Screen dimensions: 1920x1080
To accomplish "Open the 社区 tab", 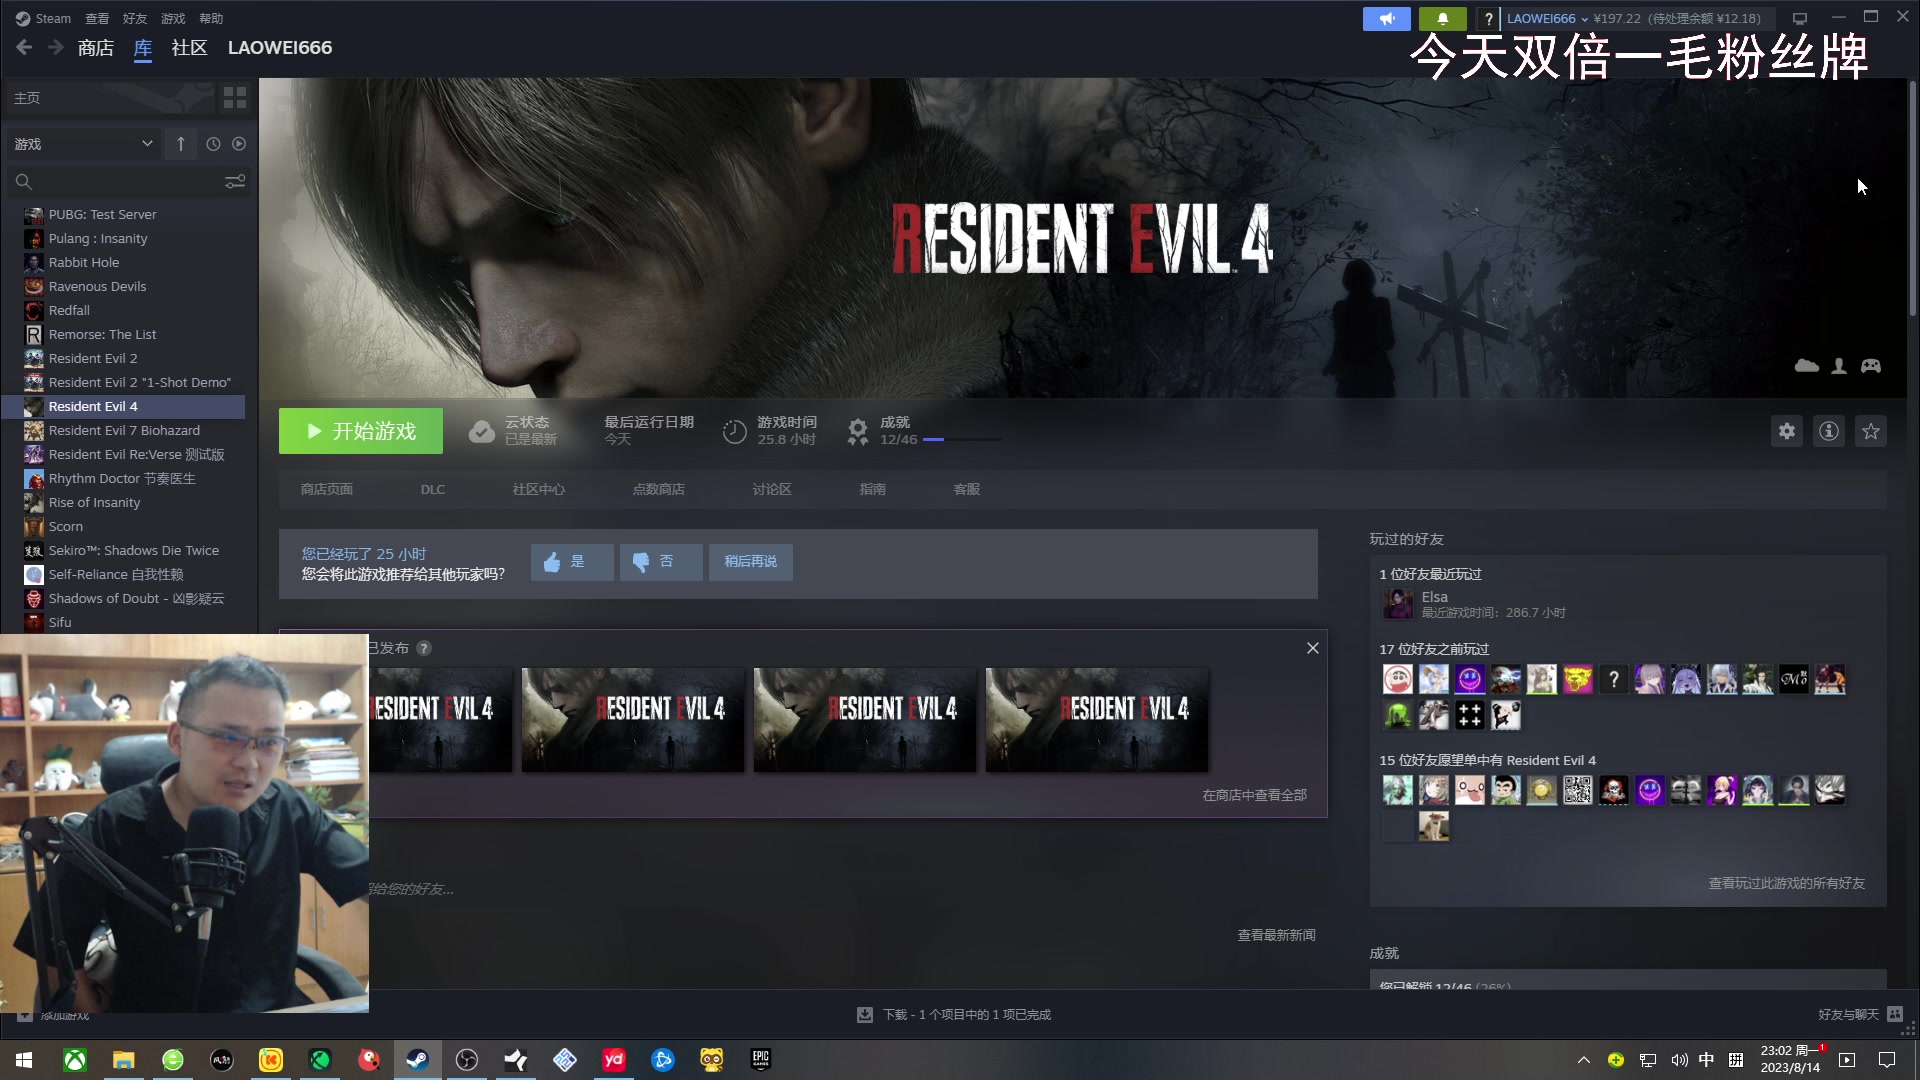I will pos(189,48).
